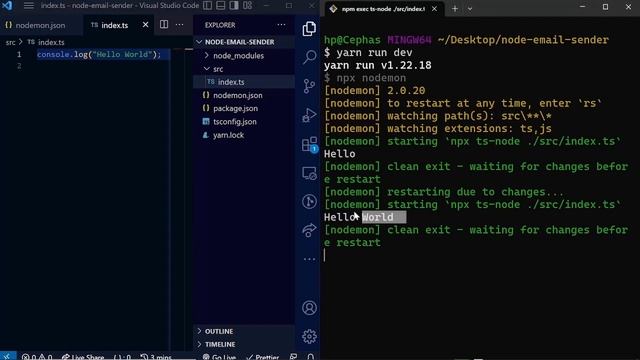The height and width of the screenshot is (360, 640).
Task: Expand the TIMELINE section
Action: tap(244, 344)
